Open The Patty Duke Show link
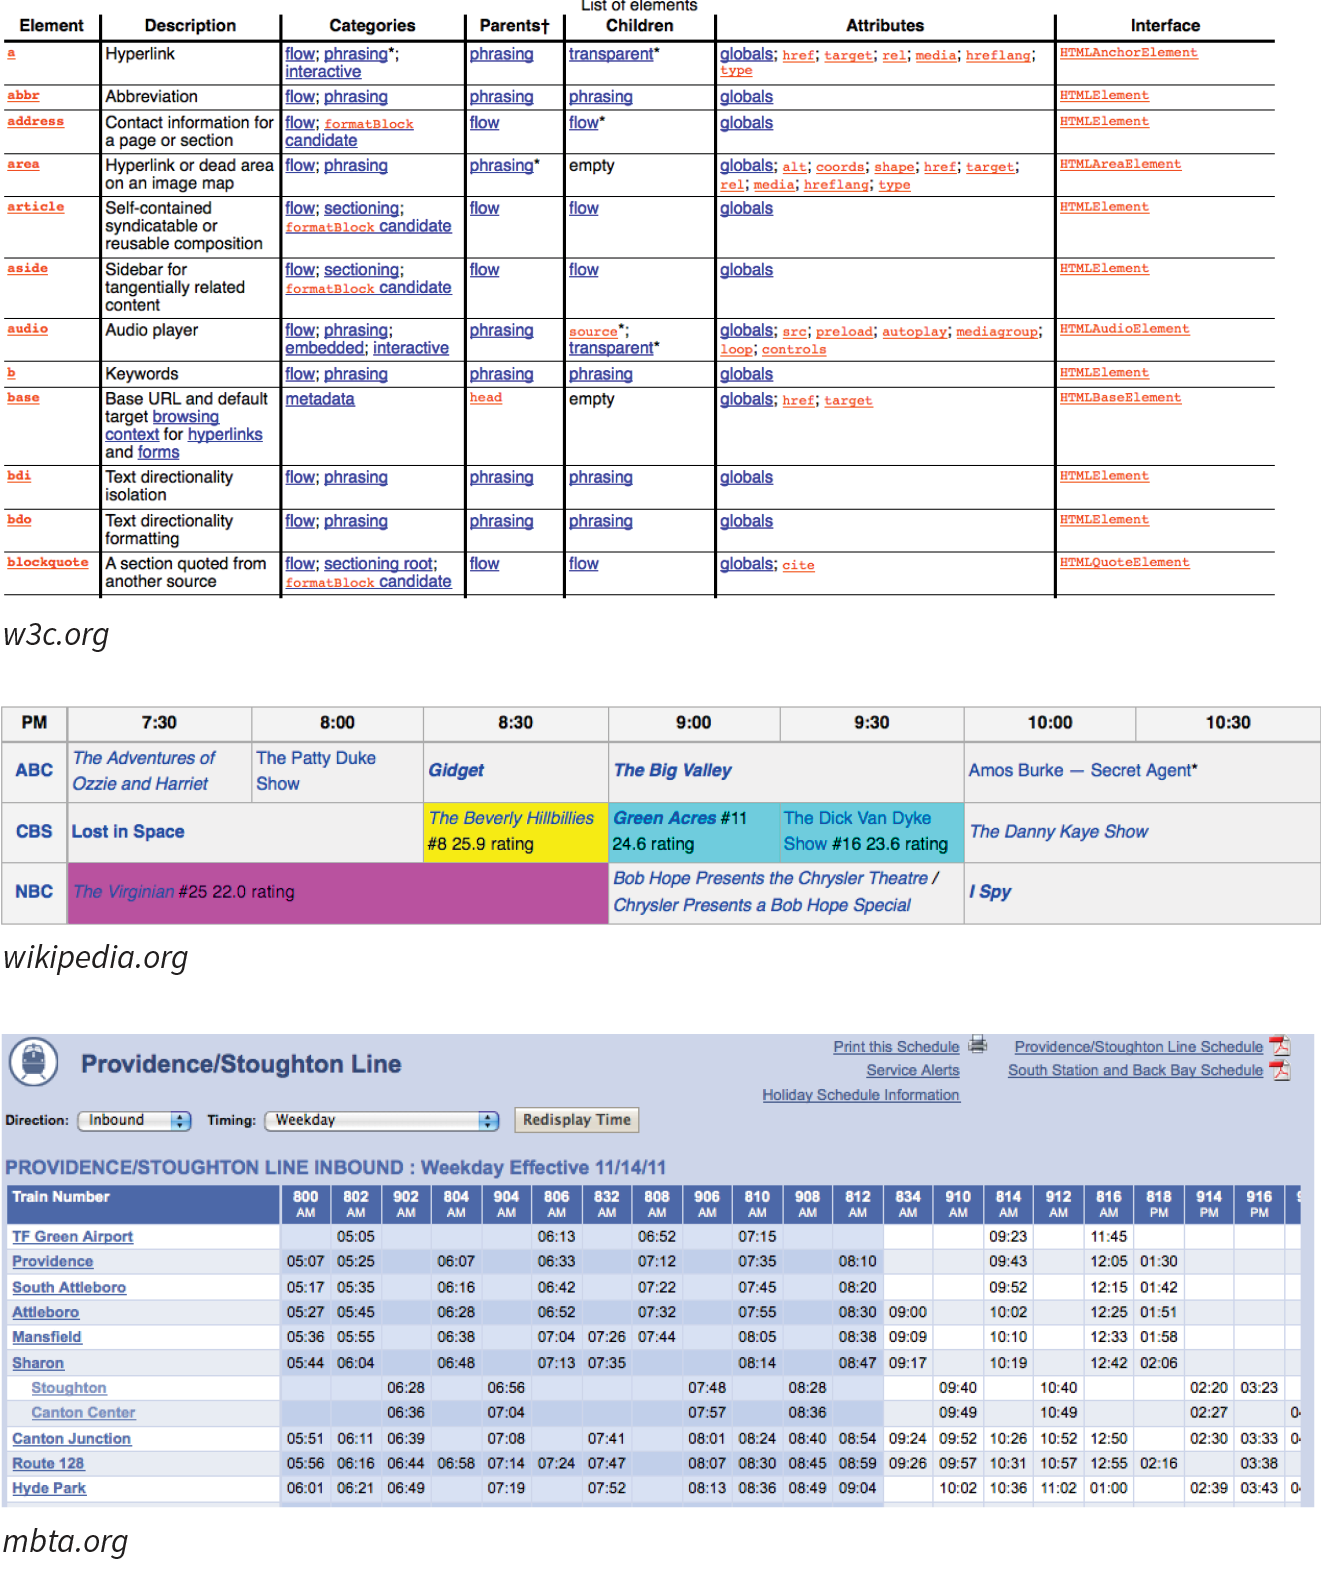This screenshot has height=1571, width=1321. pos(316,771)
